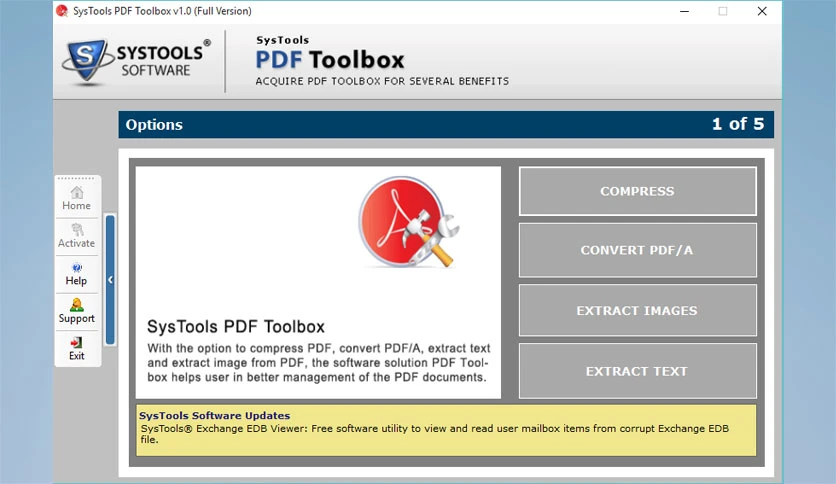Close the PDF Toolbox window
This screenshot has width=836, height=484.
tap(762, 11)
